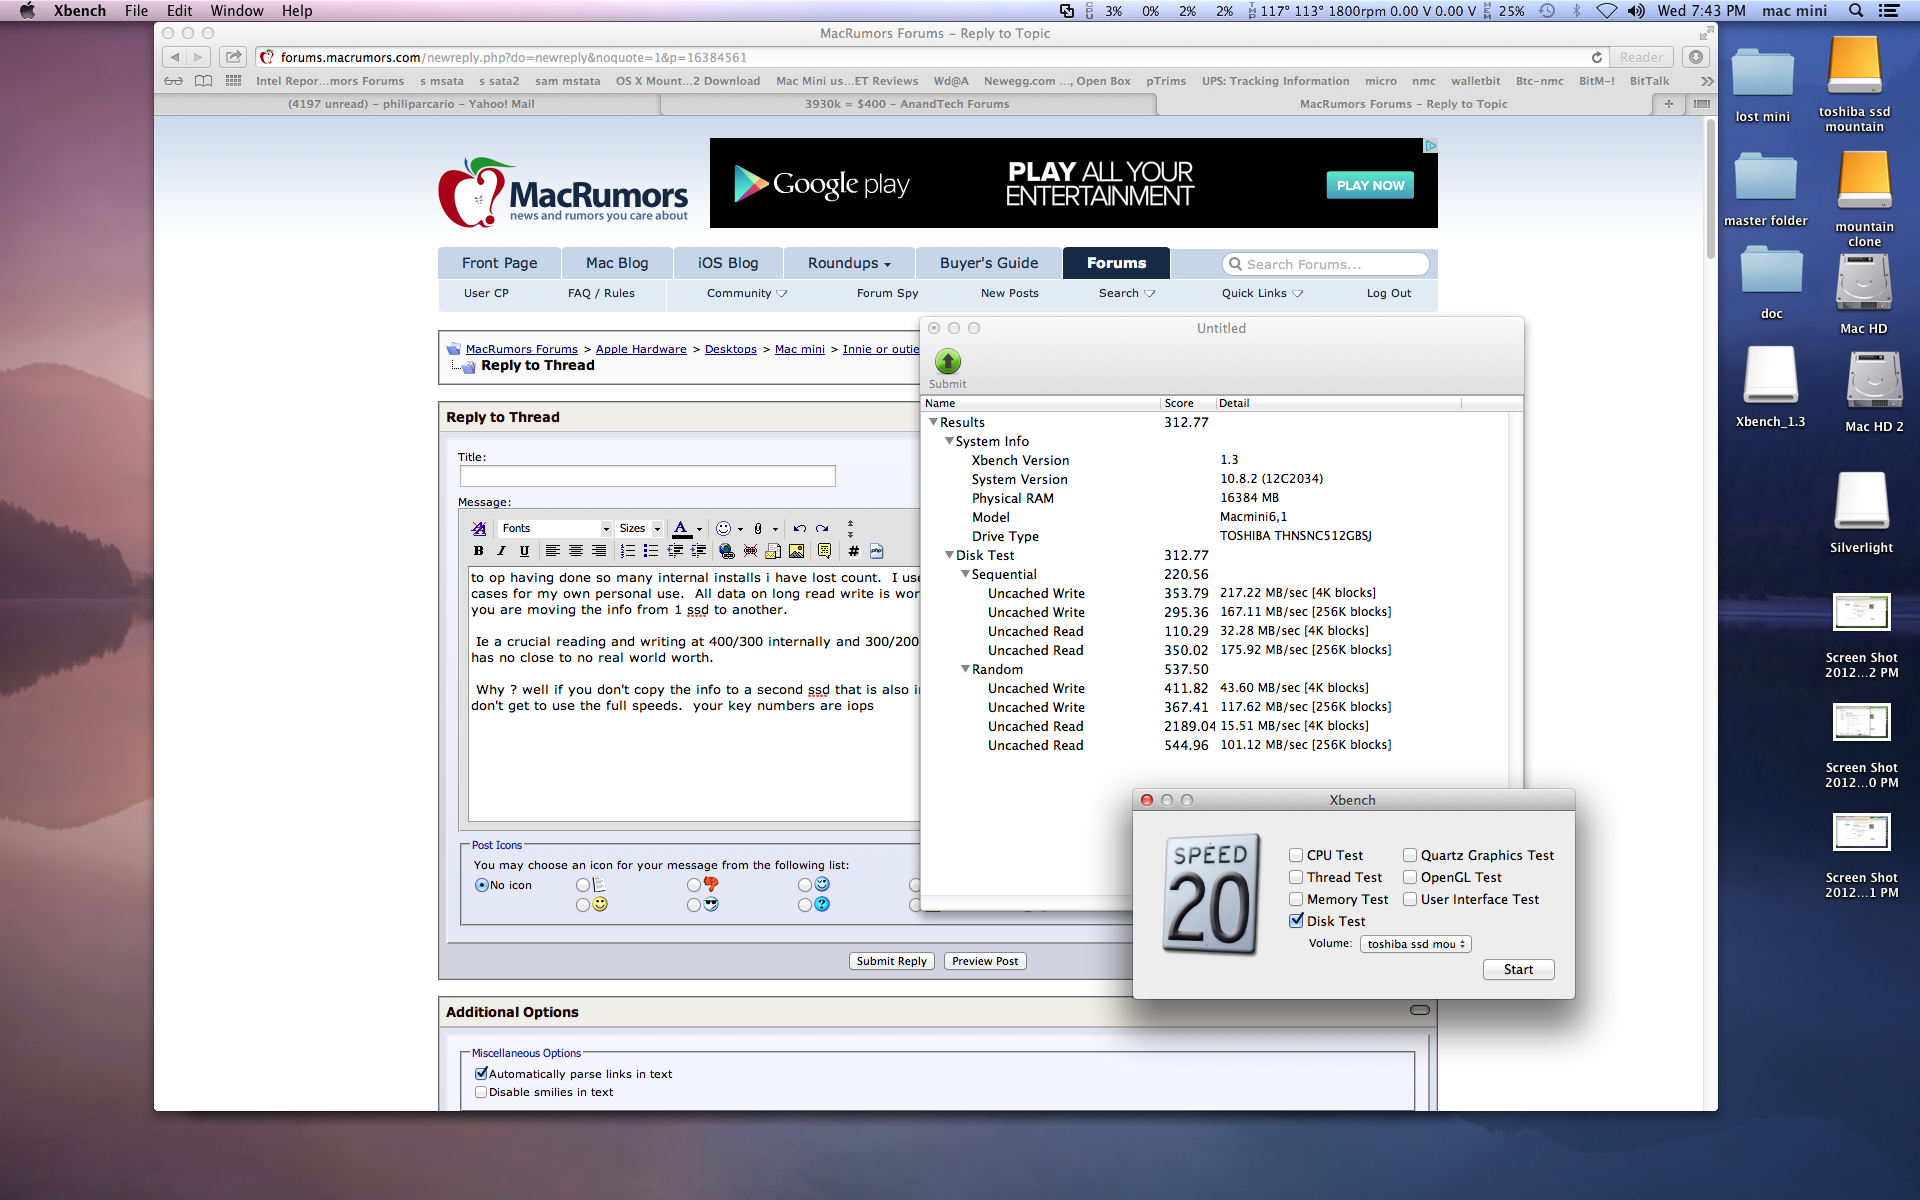The height and width of the screenshot is (1200, 1920).
Task: Toggle bold formatting in message editor
Action: [478, 551]
